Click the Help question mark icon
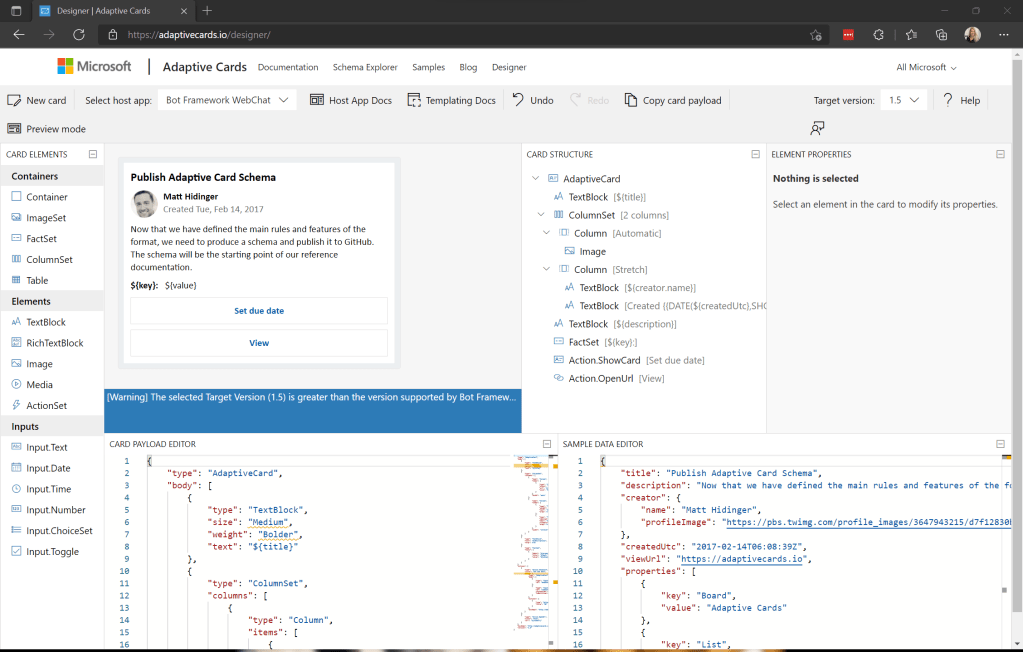Viewport: 1023px width, 652px height. pyautogui.click(x=947, y=100)
